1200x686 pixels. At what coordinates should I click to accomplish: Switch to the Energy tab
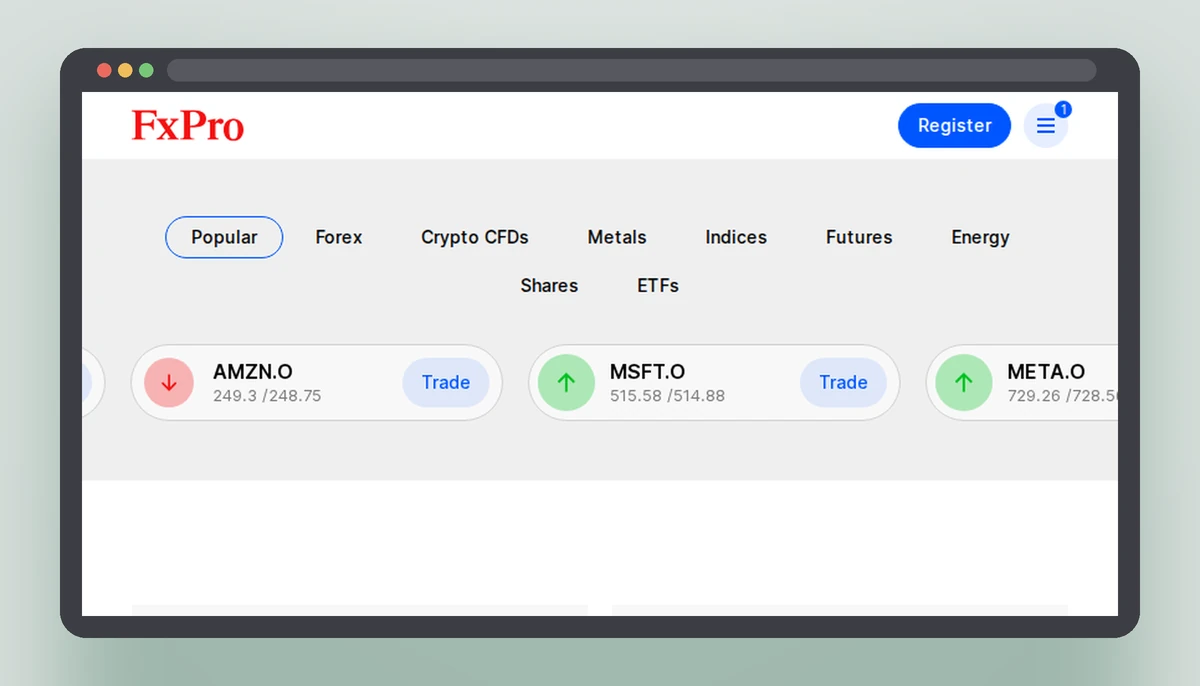click(980, 237)
